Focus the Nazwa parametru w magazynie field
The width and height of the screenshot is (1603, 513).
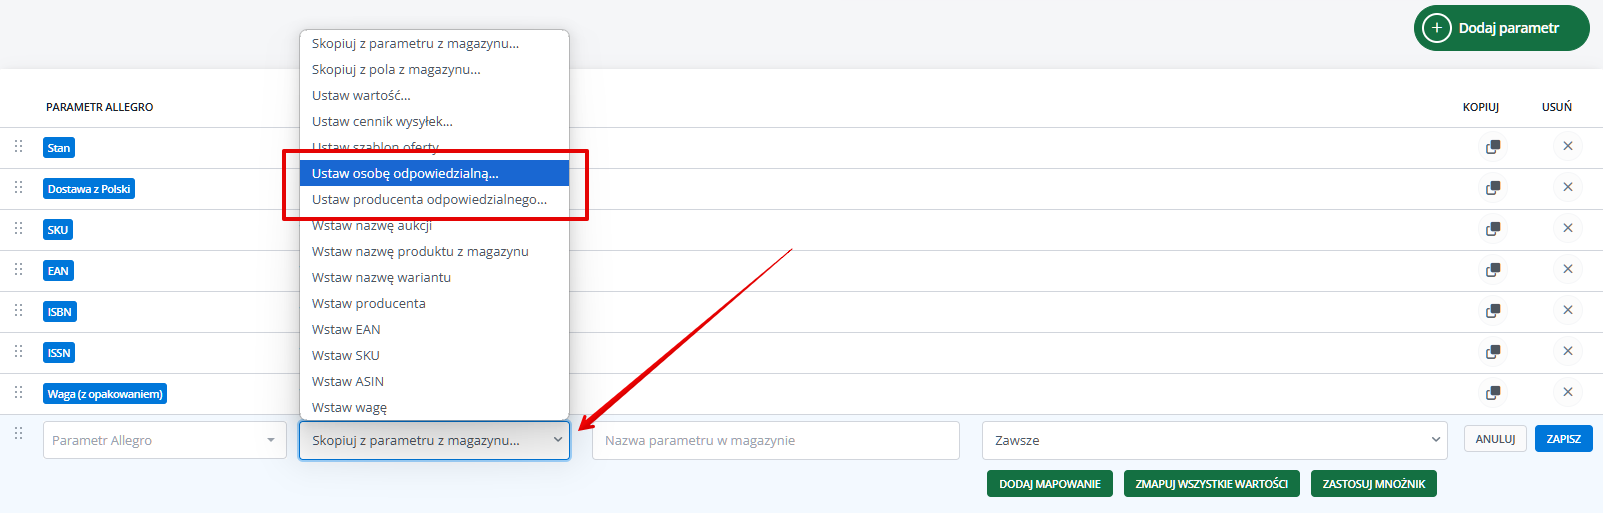click(776, 440)
